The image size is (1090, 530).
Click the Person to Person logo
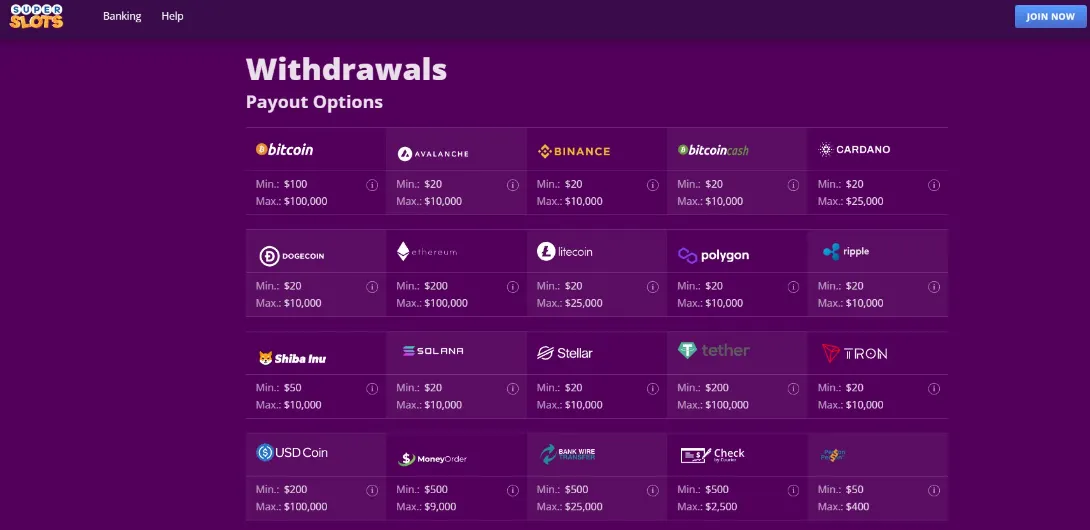(x=834, y=455)
